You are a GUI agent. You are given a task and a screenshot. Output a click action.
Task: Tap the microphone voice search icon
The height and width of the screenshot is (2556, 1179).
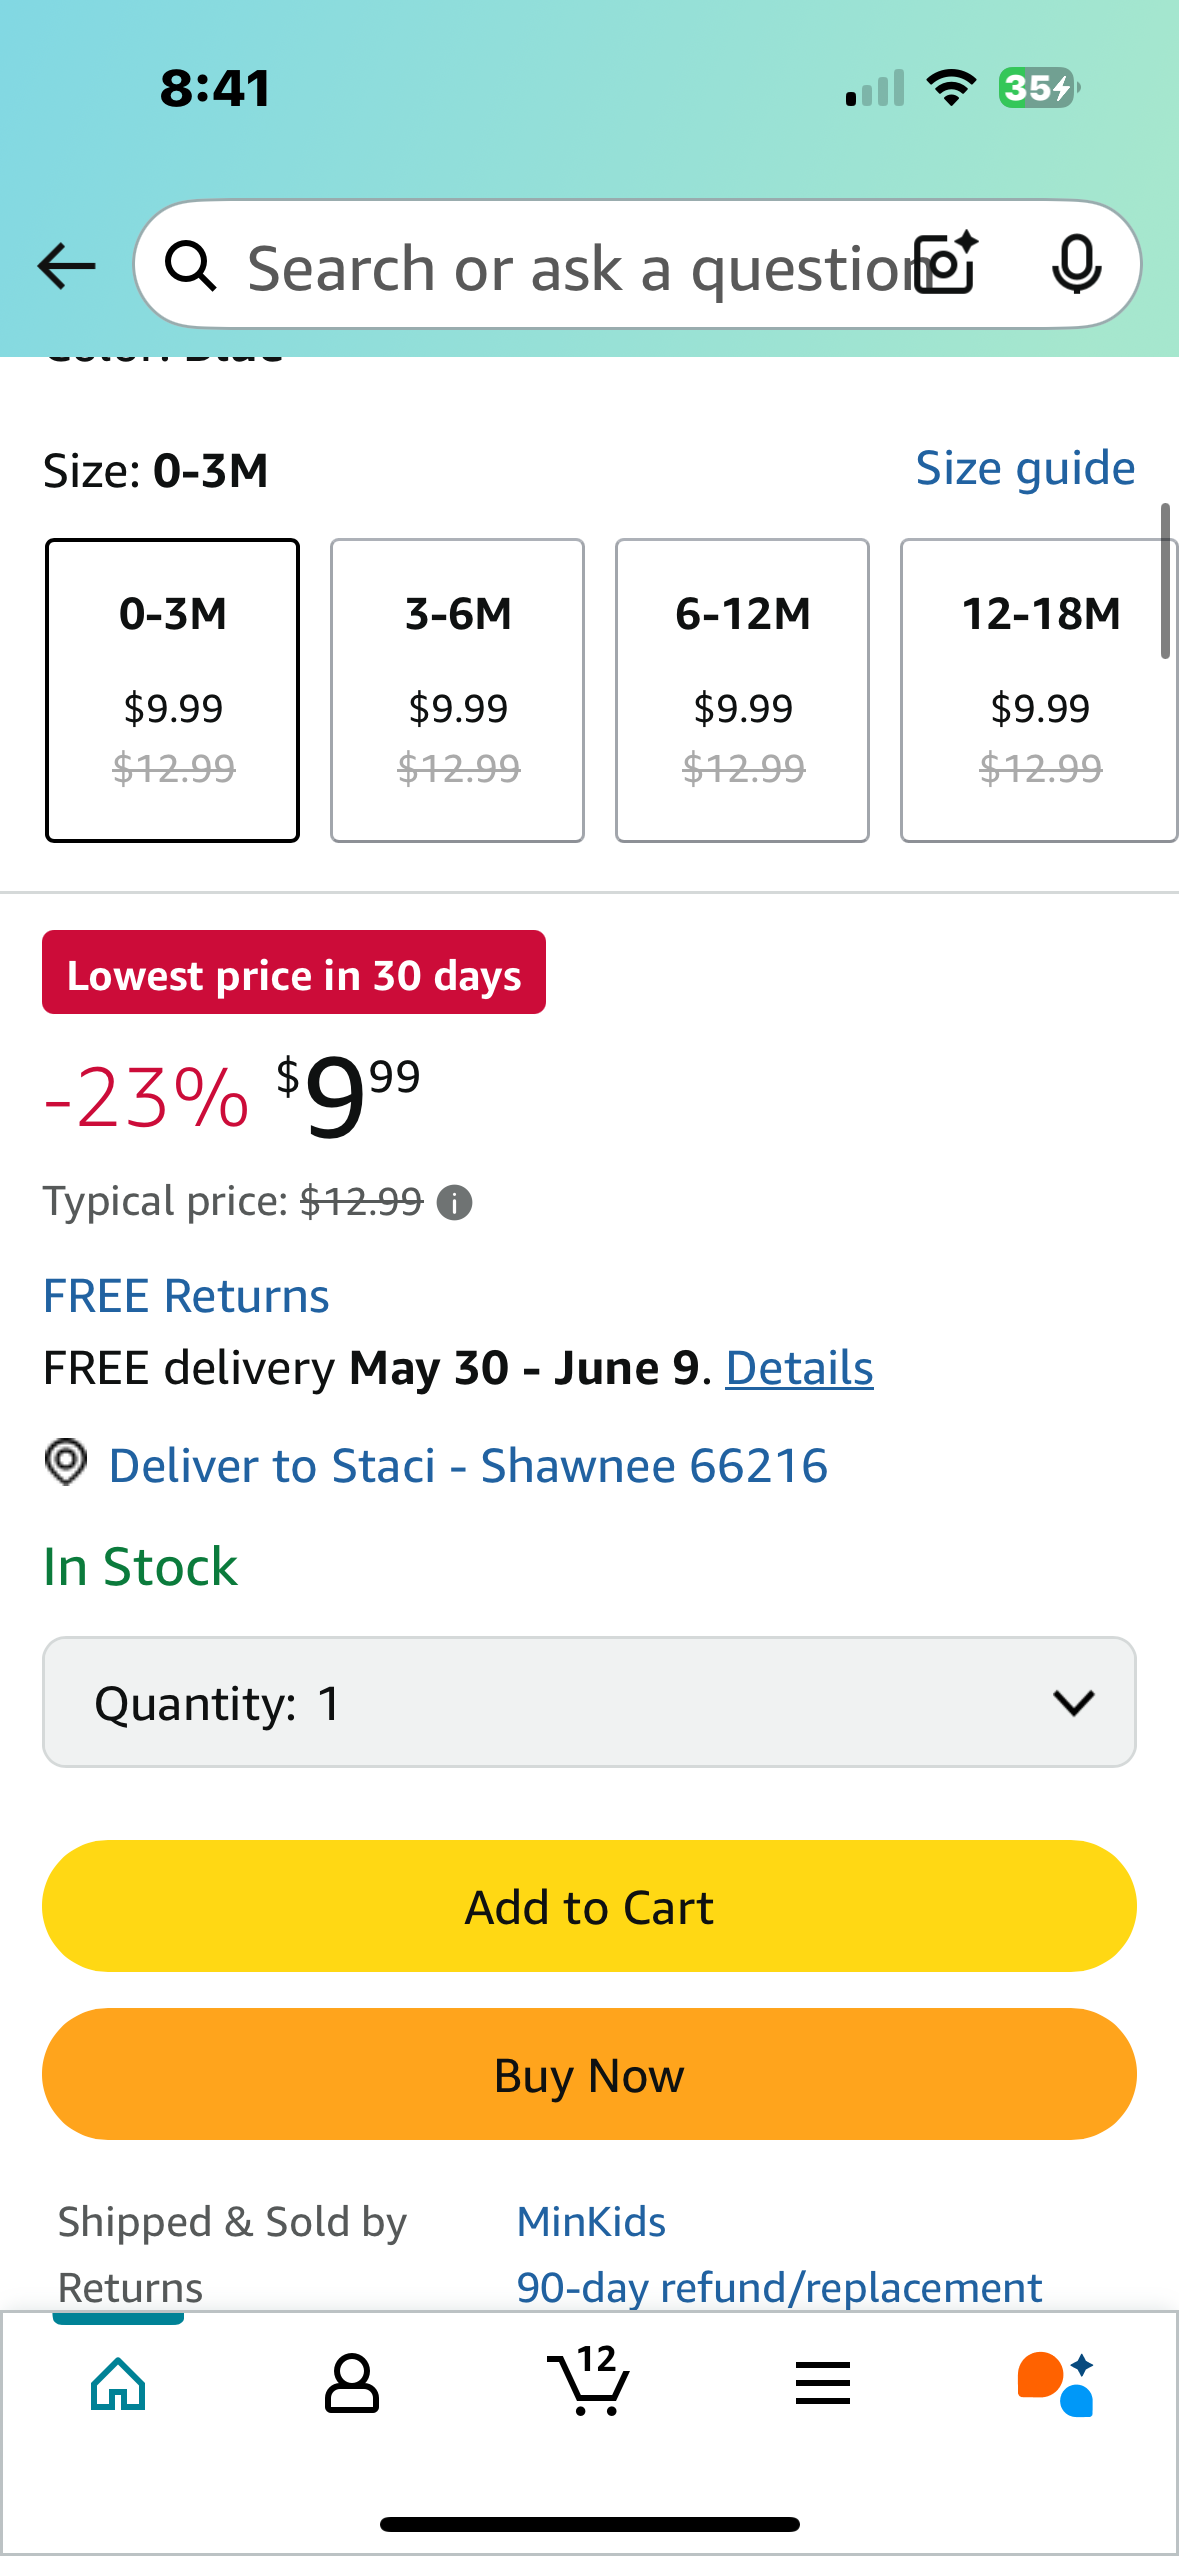coord(1077,265)
